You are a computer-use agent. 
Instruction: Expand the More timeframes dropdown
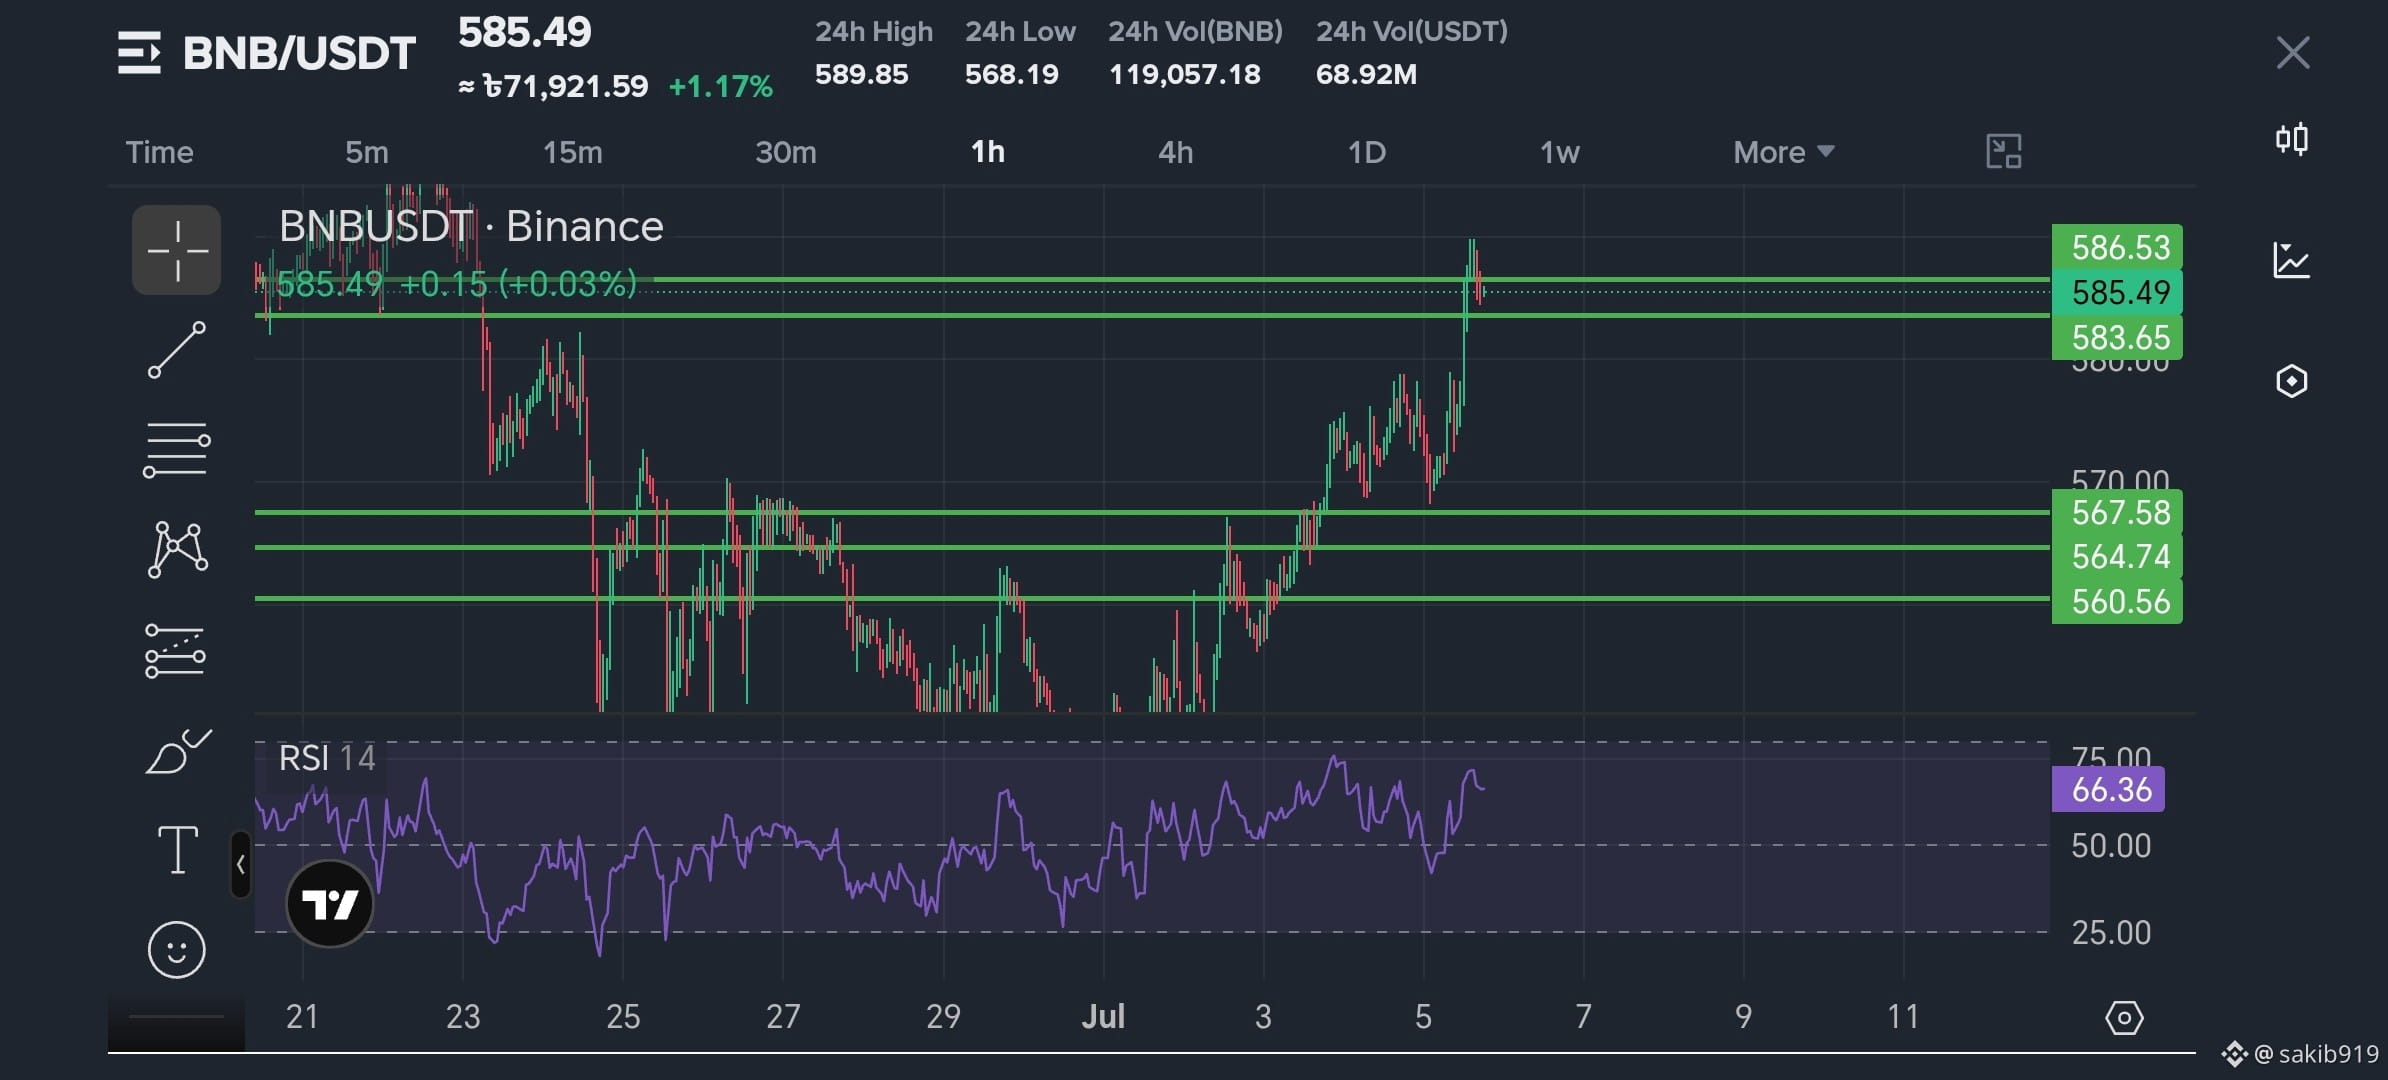click(x=1784, y=152)
